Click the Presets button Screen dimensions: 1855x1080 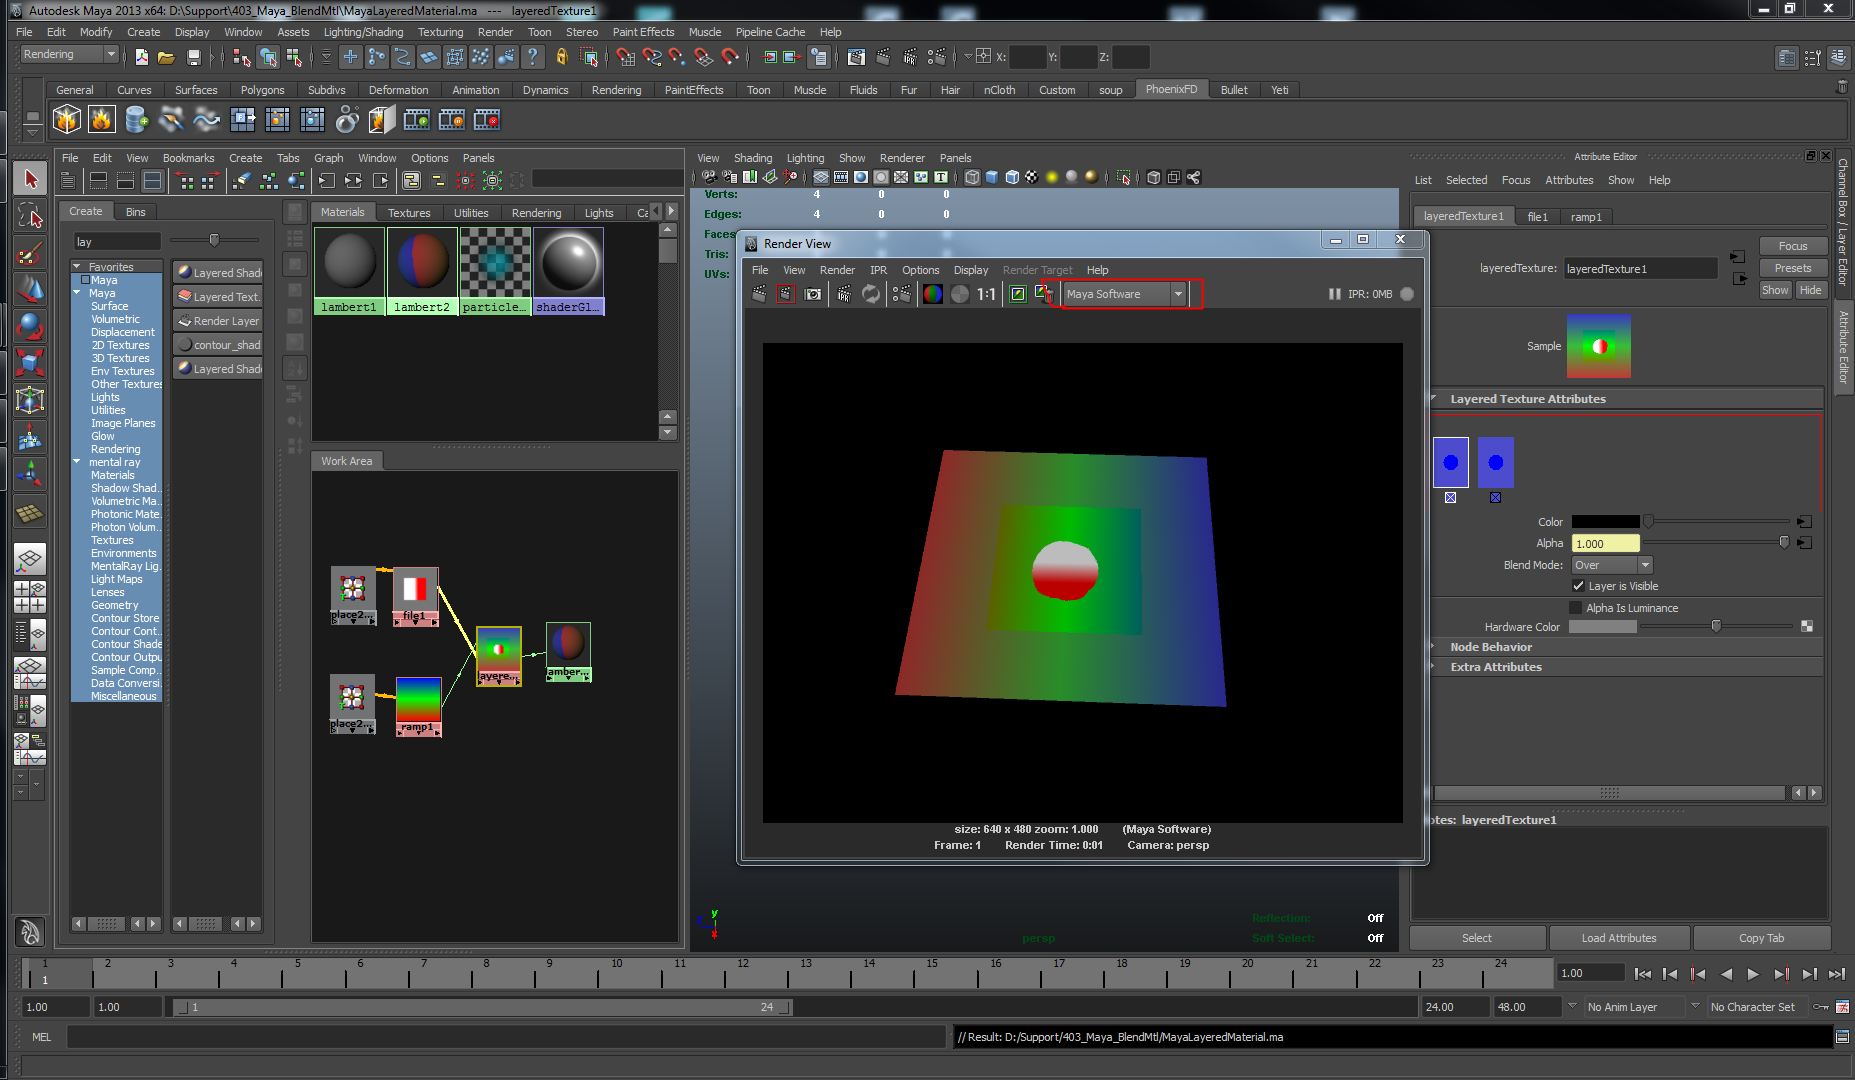1792,268
